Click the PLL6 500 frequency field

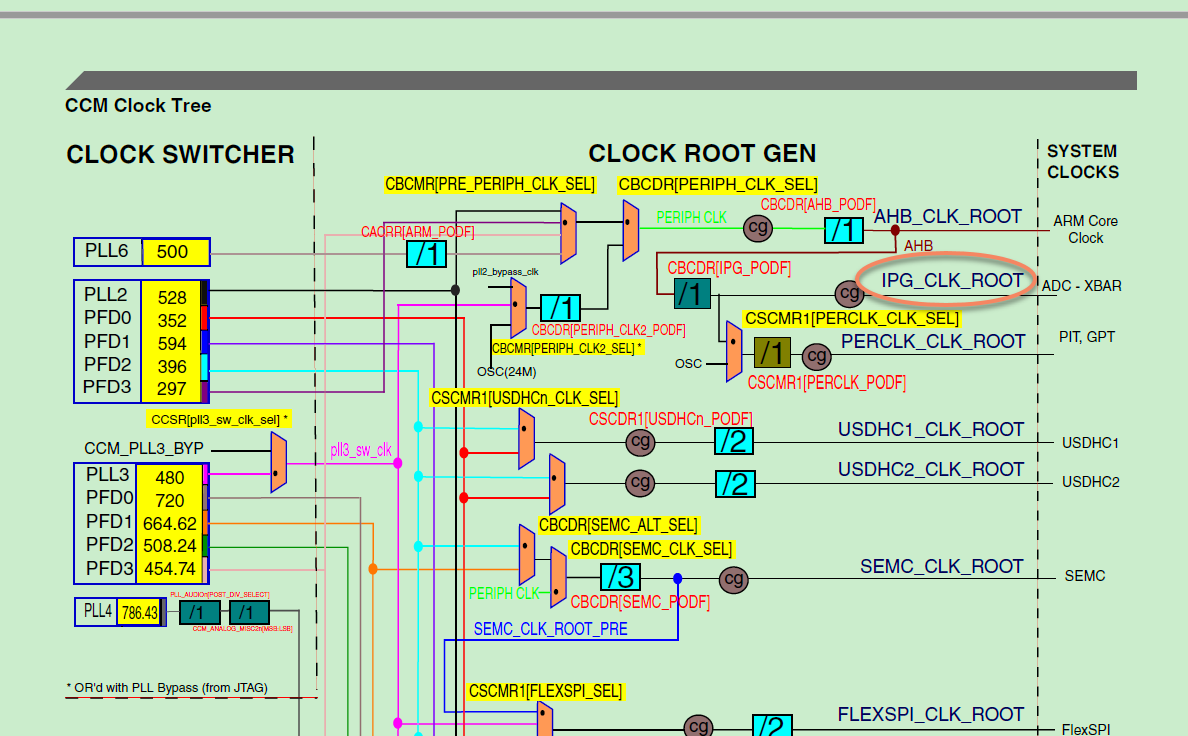tap(175, 252)
